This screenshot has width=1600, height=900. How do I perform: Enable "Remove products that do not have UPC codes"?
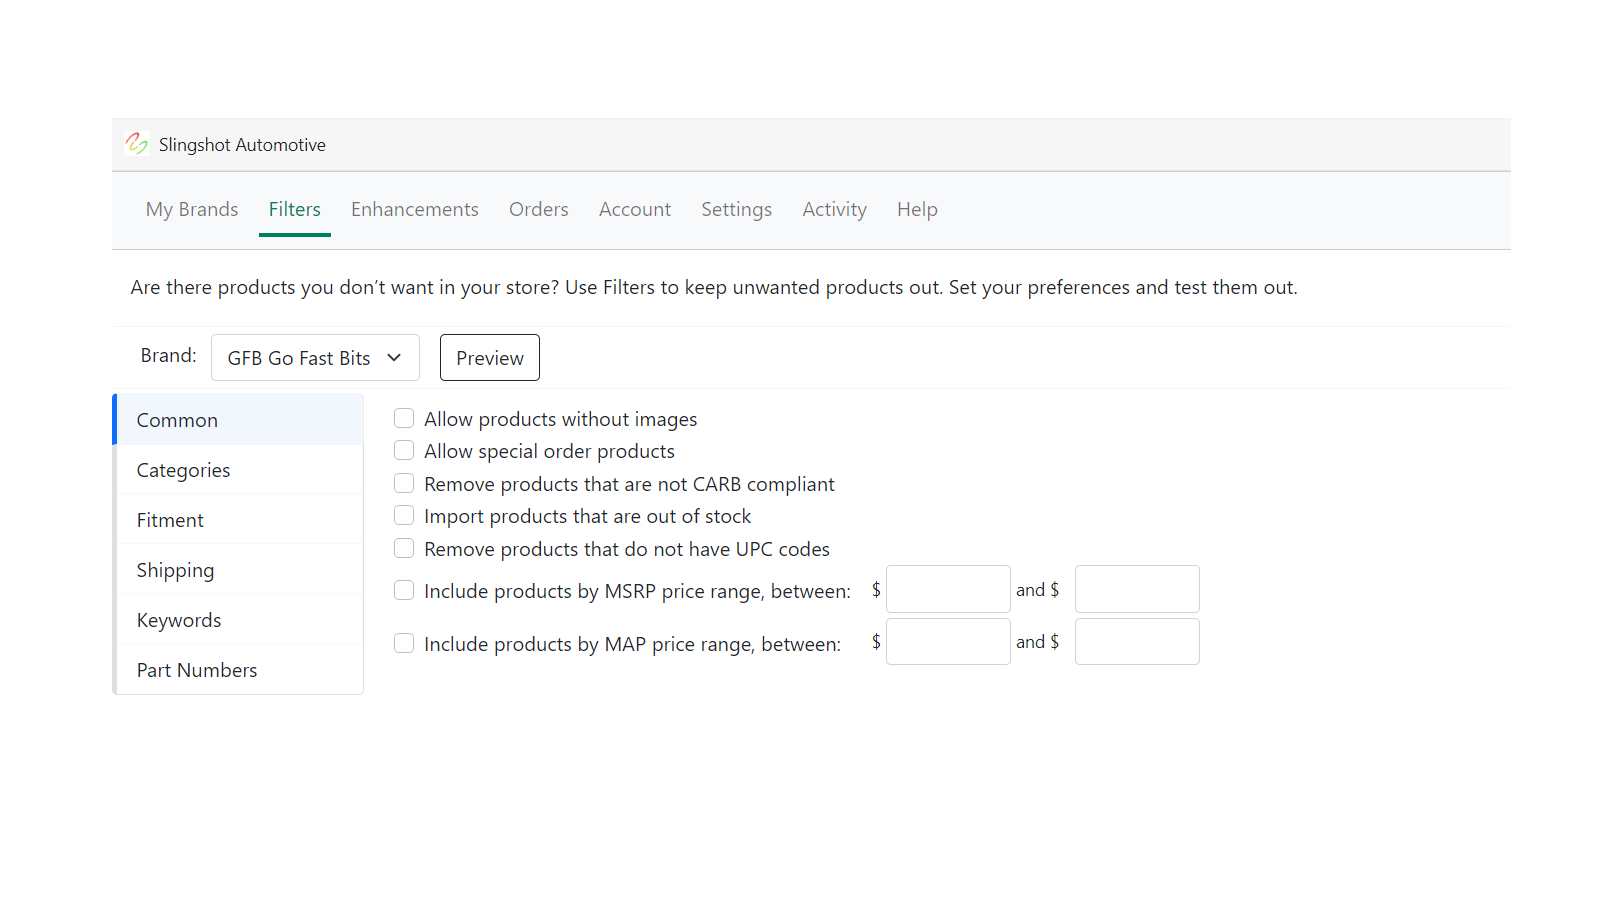(x=403, y=548)
